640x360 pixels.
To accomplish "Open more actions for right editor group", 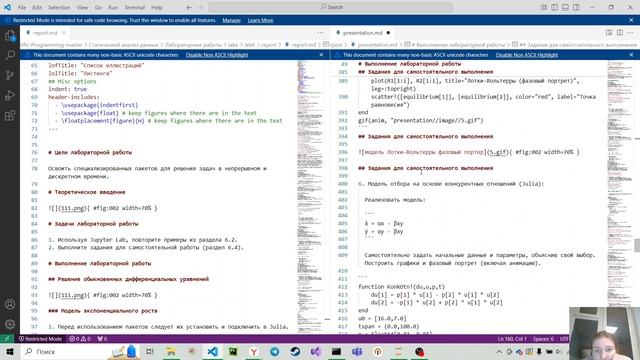I will pyautogui.click(x=631, y=33).
